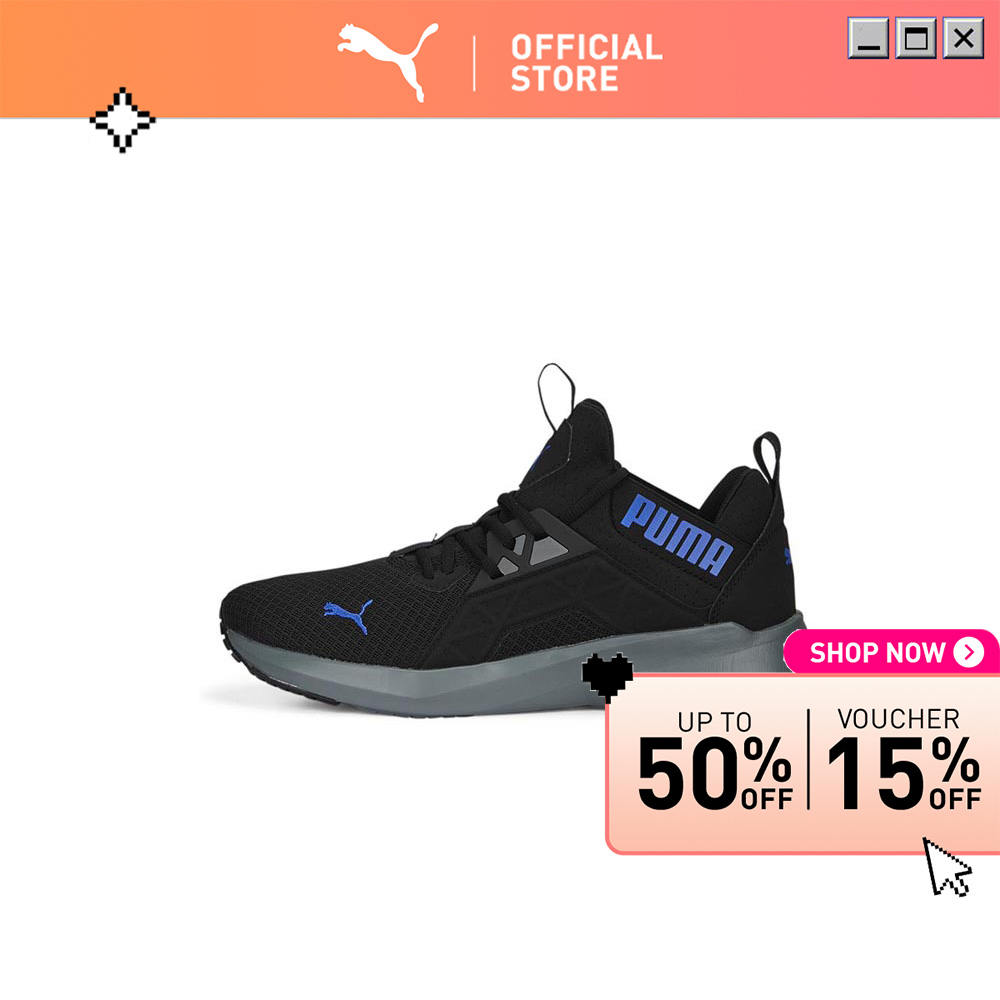Click the pixel sparkle star icon

click(122, 120)
